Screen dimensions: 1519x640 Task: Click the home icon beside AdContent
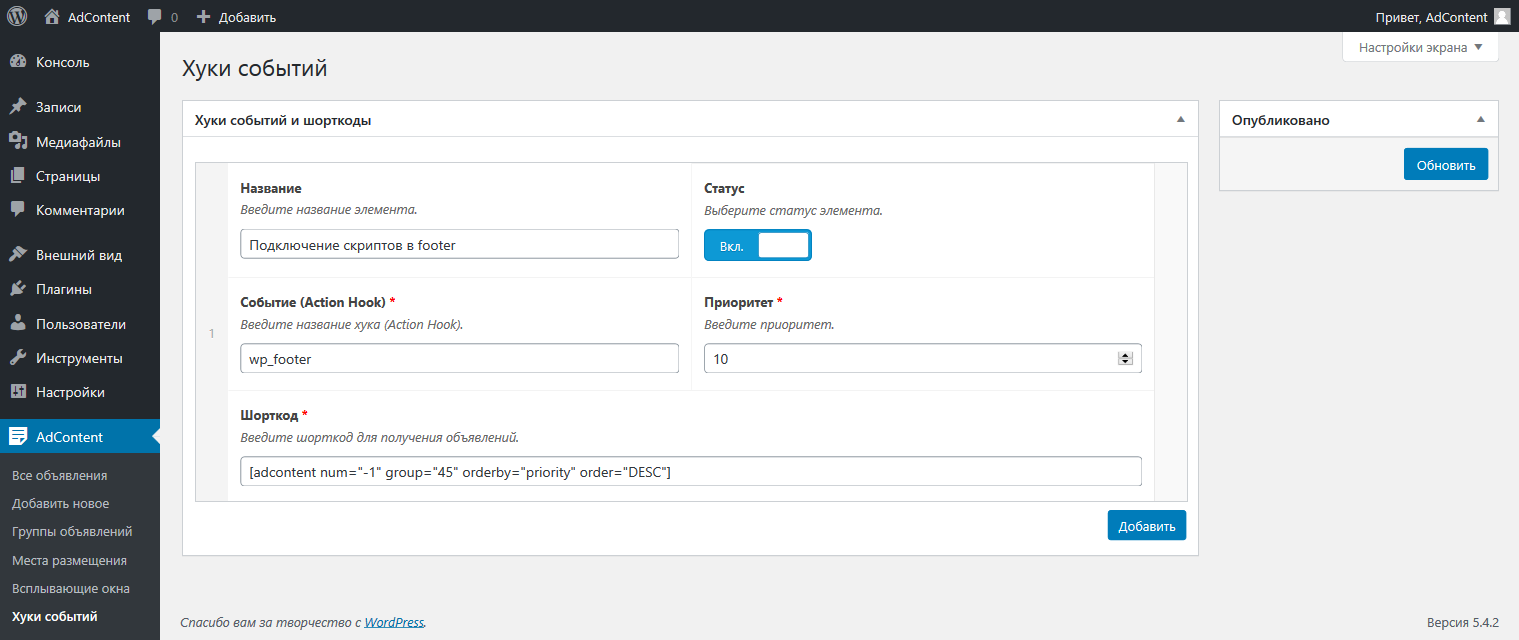[53, 16]
